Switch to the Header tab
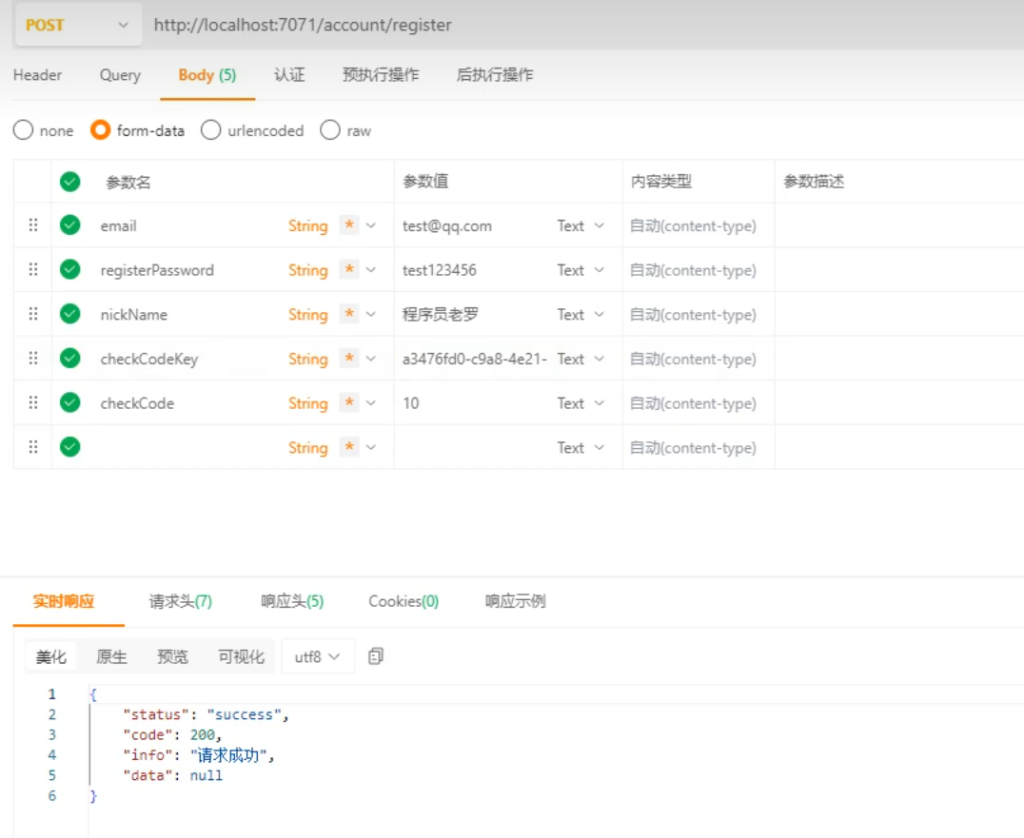 [38, 75]
